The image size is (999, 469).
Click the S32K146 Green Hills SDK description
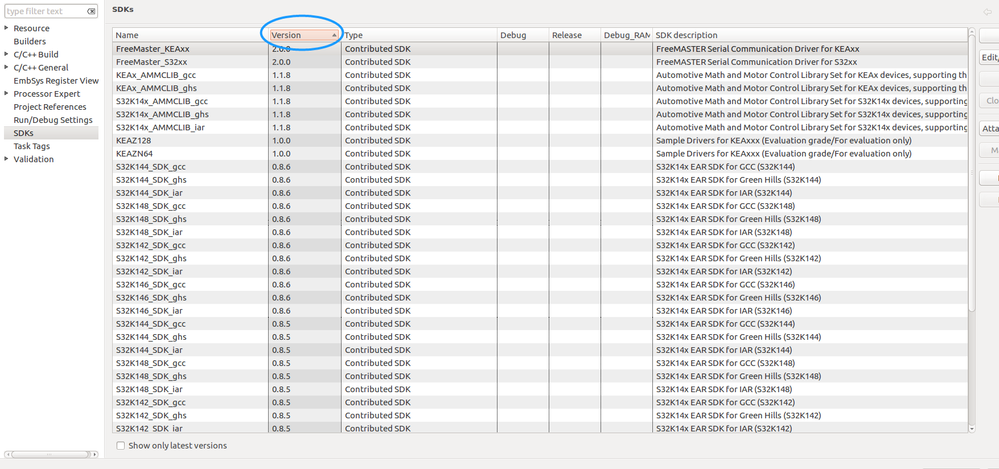click(x=738, y=298)
